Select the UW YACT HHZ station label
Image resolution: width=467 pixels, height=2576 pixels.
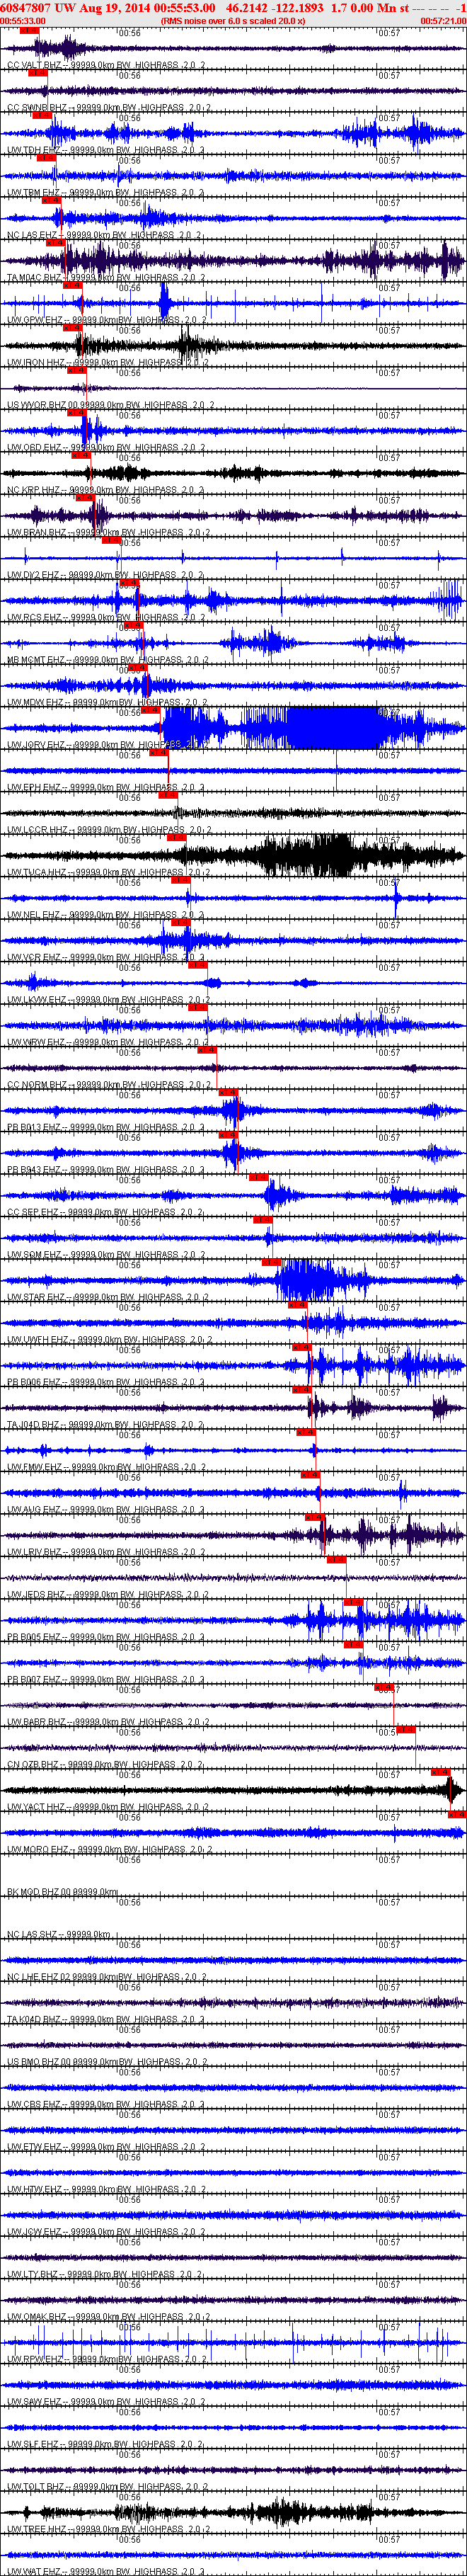108,1807
